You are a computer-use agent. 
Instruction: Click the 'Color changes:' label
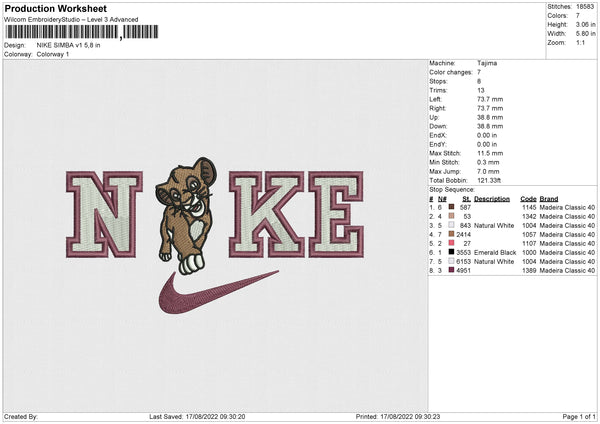click(451, 72)
